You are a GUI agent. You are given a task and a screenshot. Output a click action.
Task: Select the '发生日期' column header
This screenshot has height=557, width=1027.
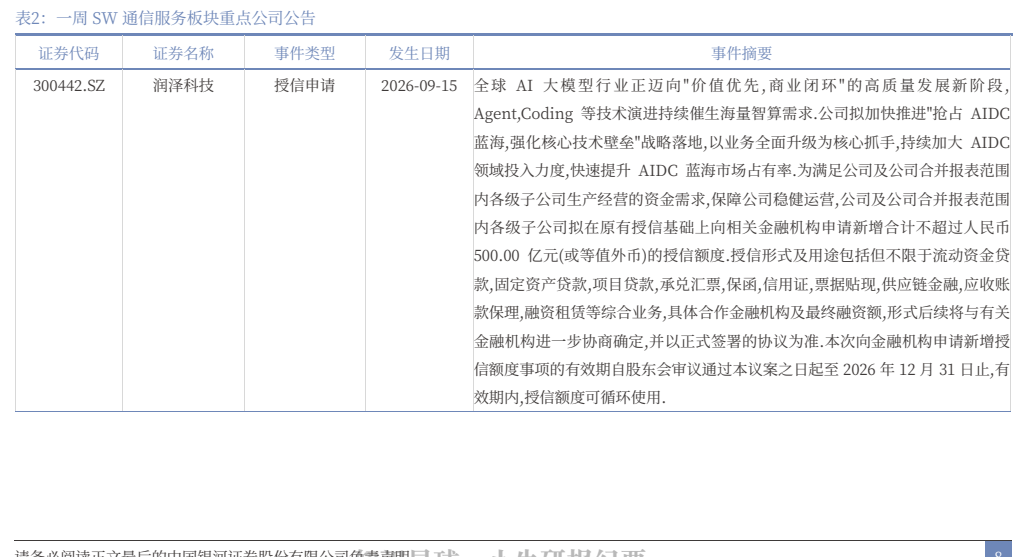(x=419, y=54)
